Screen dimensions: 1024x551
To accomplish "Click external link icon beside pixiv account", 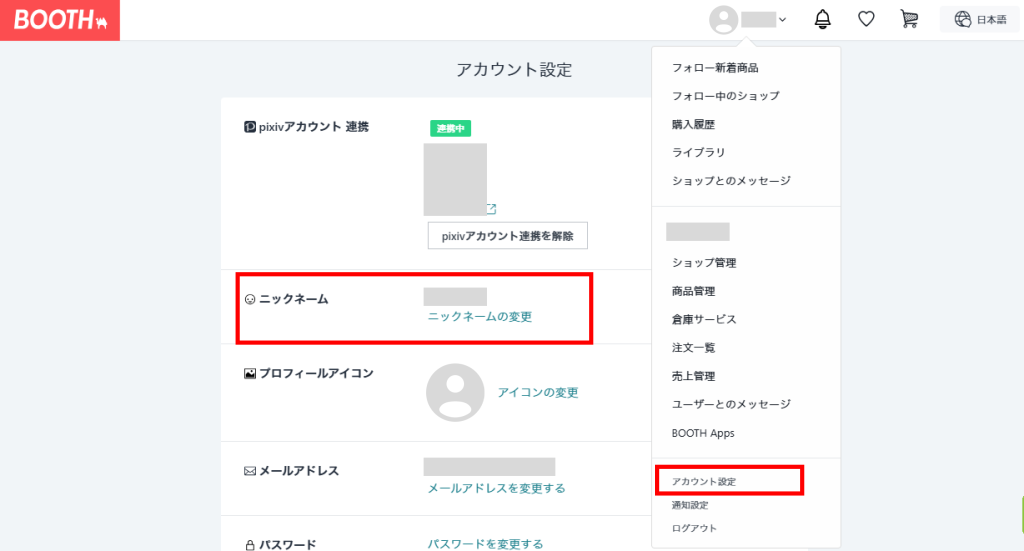I will 491,209.
